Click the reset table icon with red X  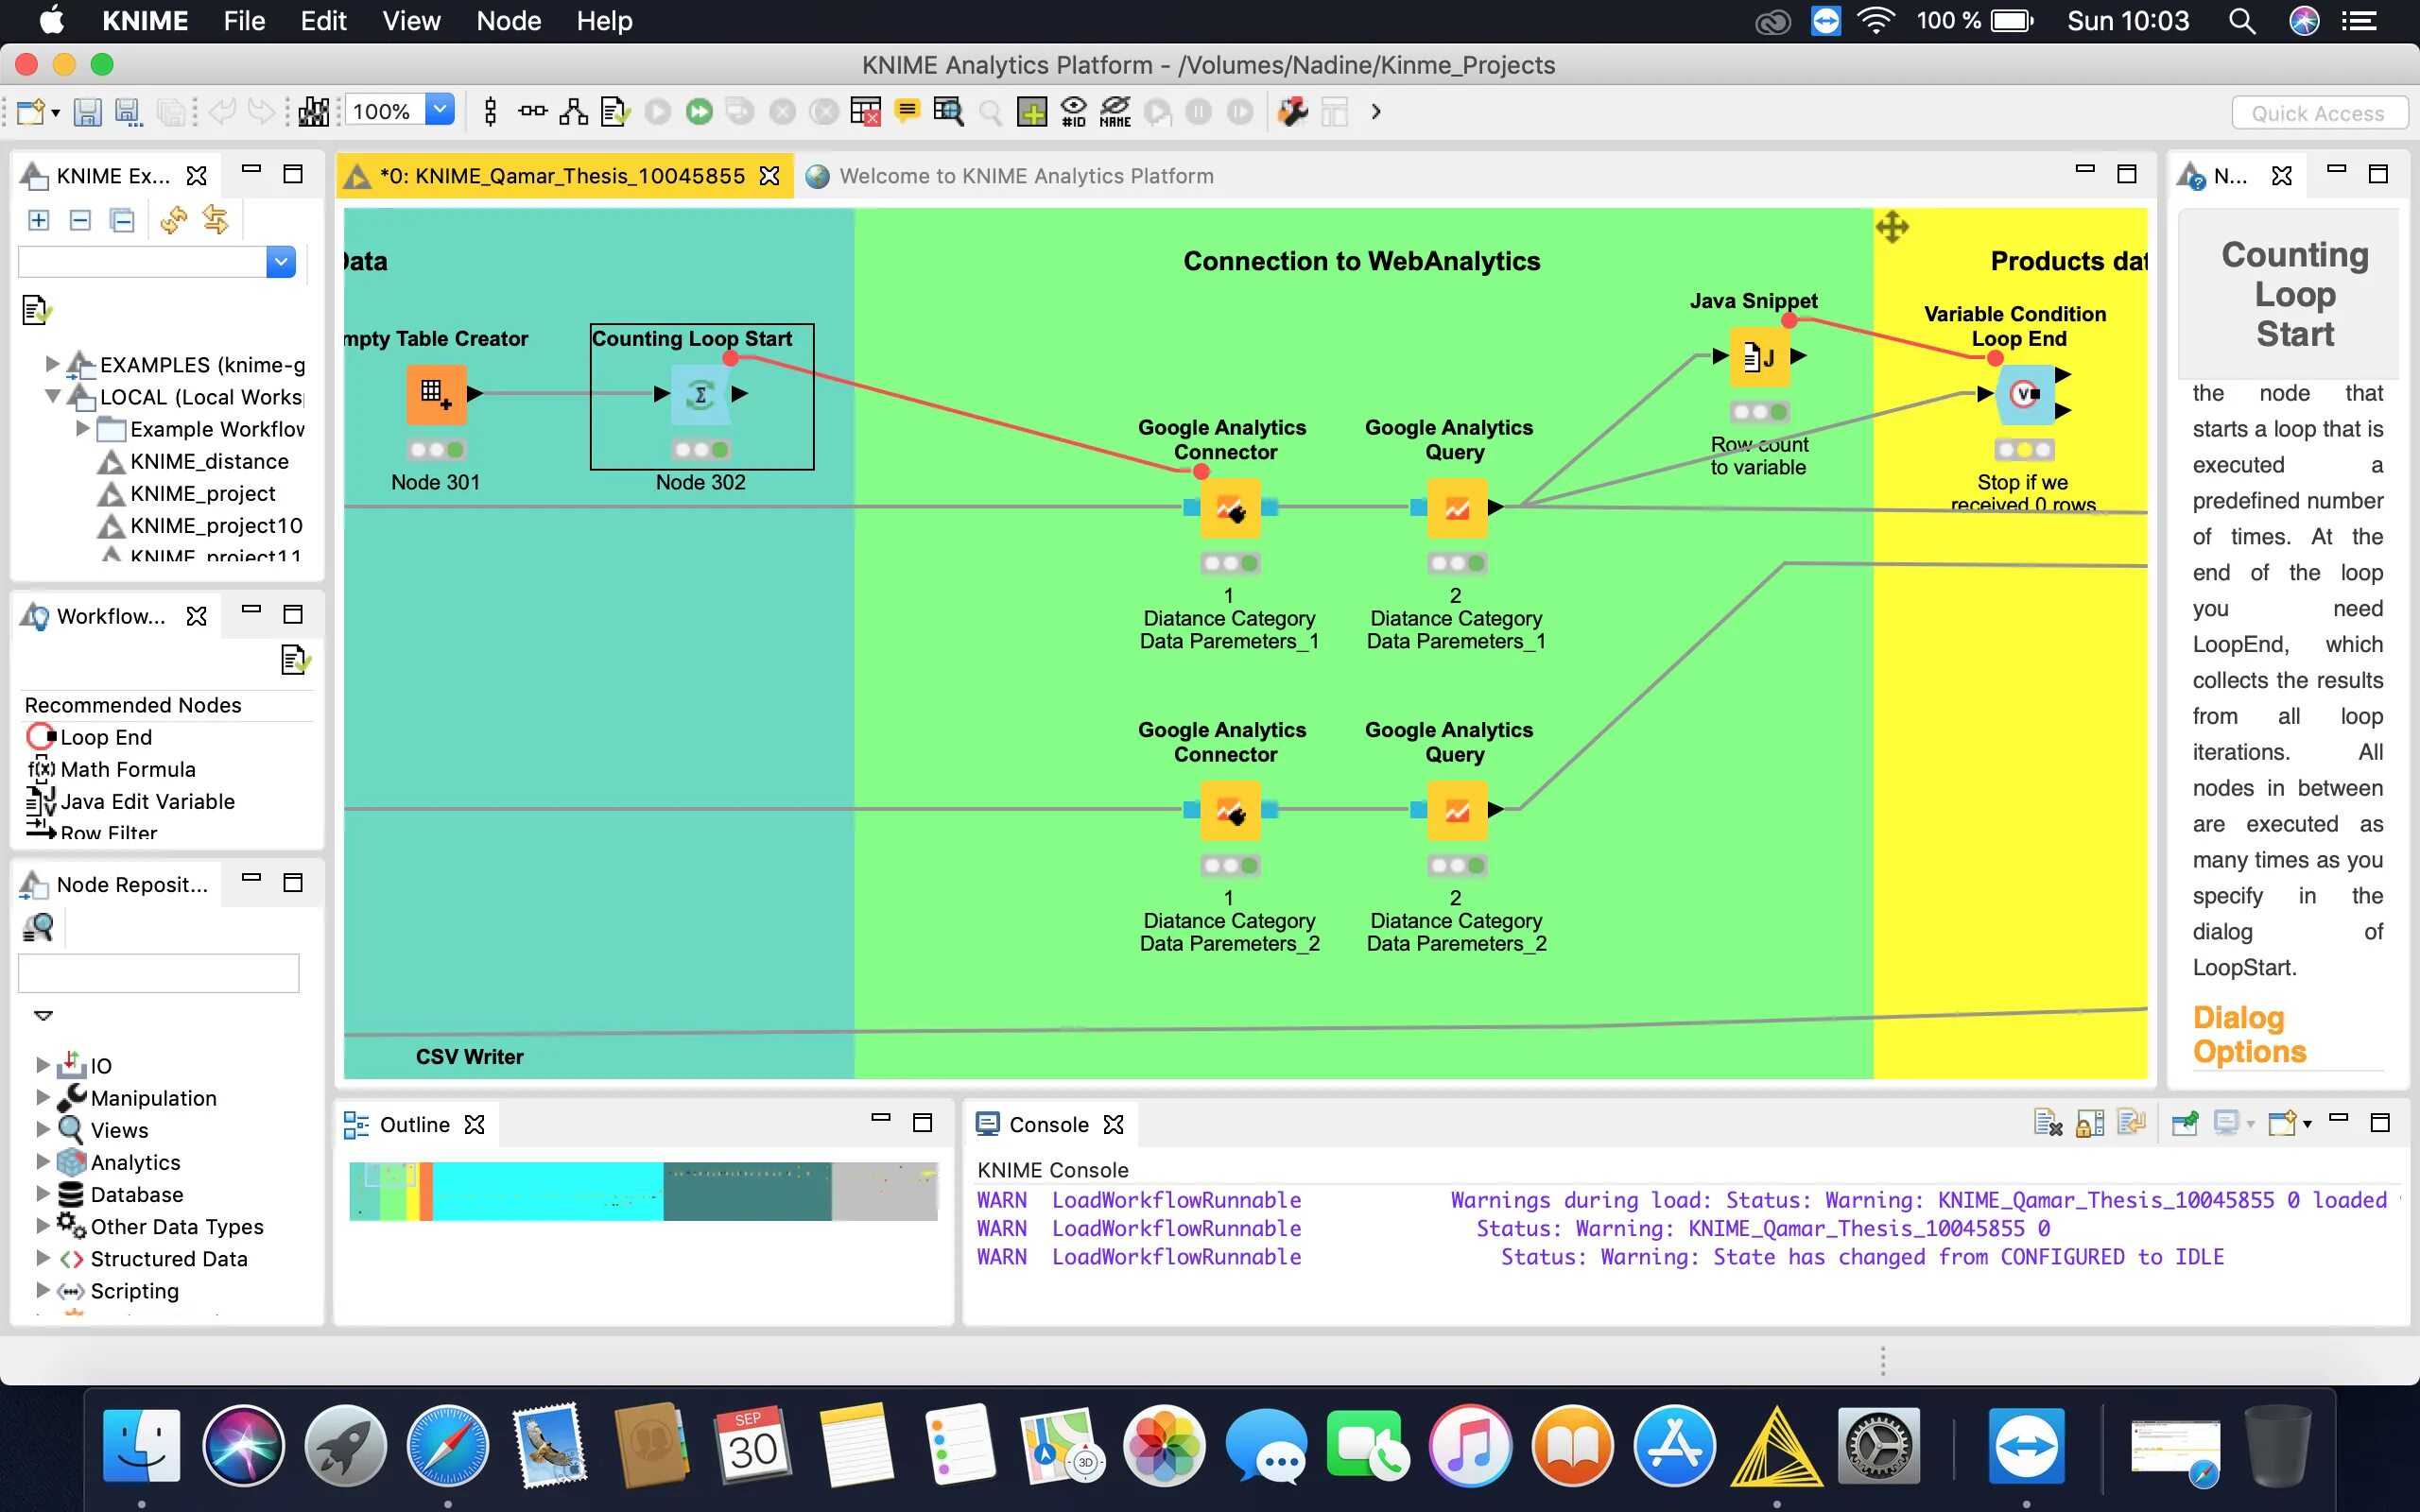865,112
